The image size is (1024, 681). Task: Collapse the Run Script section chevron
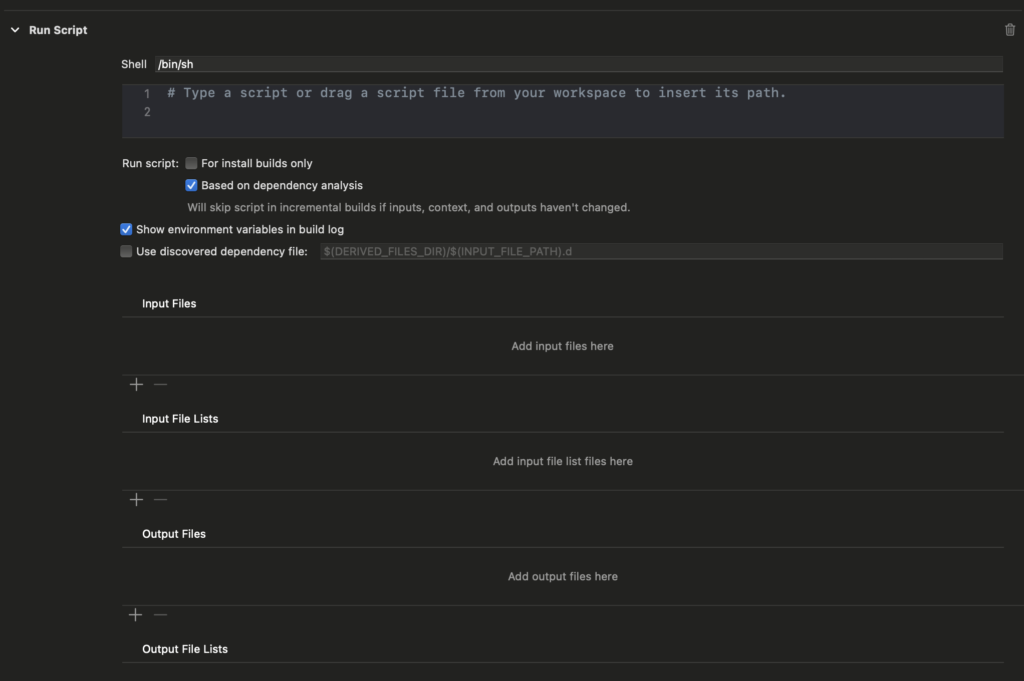point(15,30)
